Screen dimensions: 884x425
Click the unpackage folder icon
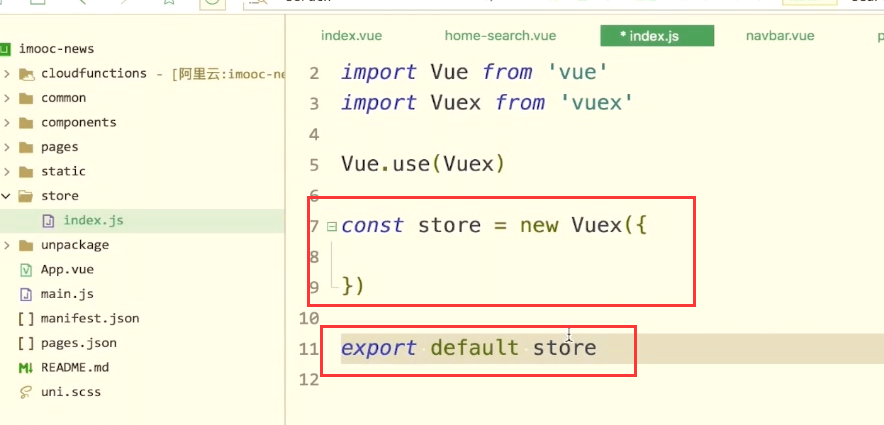point(25,245)
